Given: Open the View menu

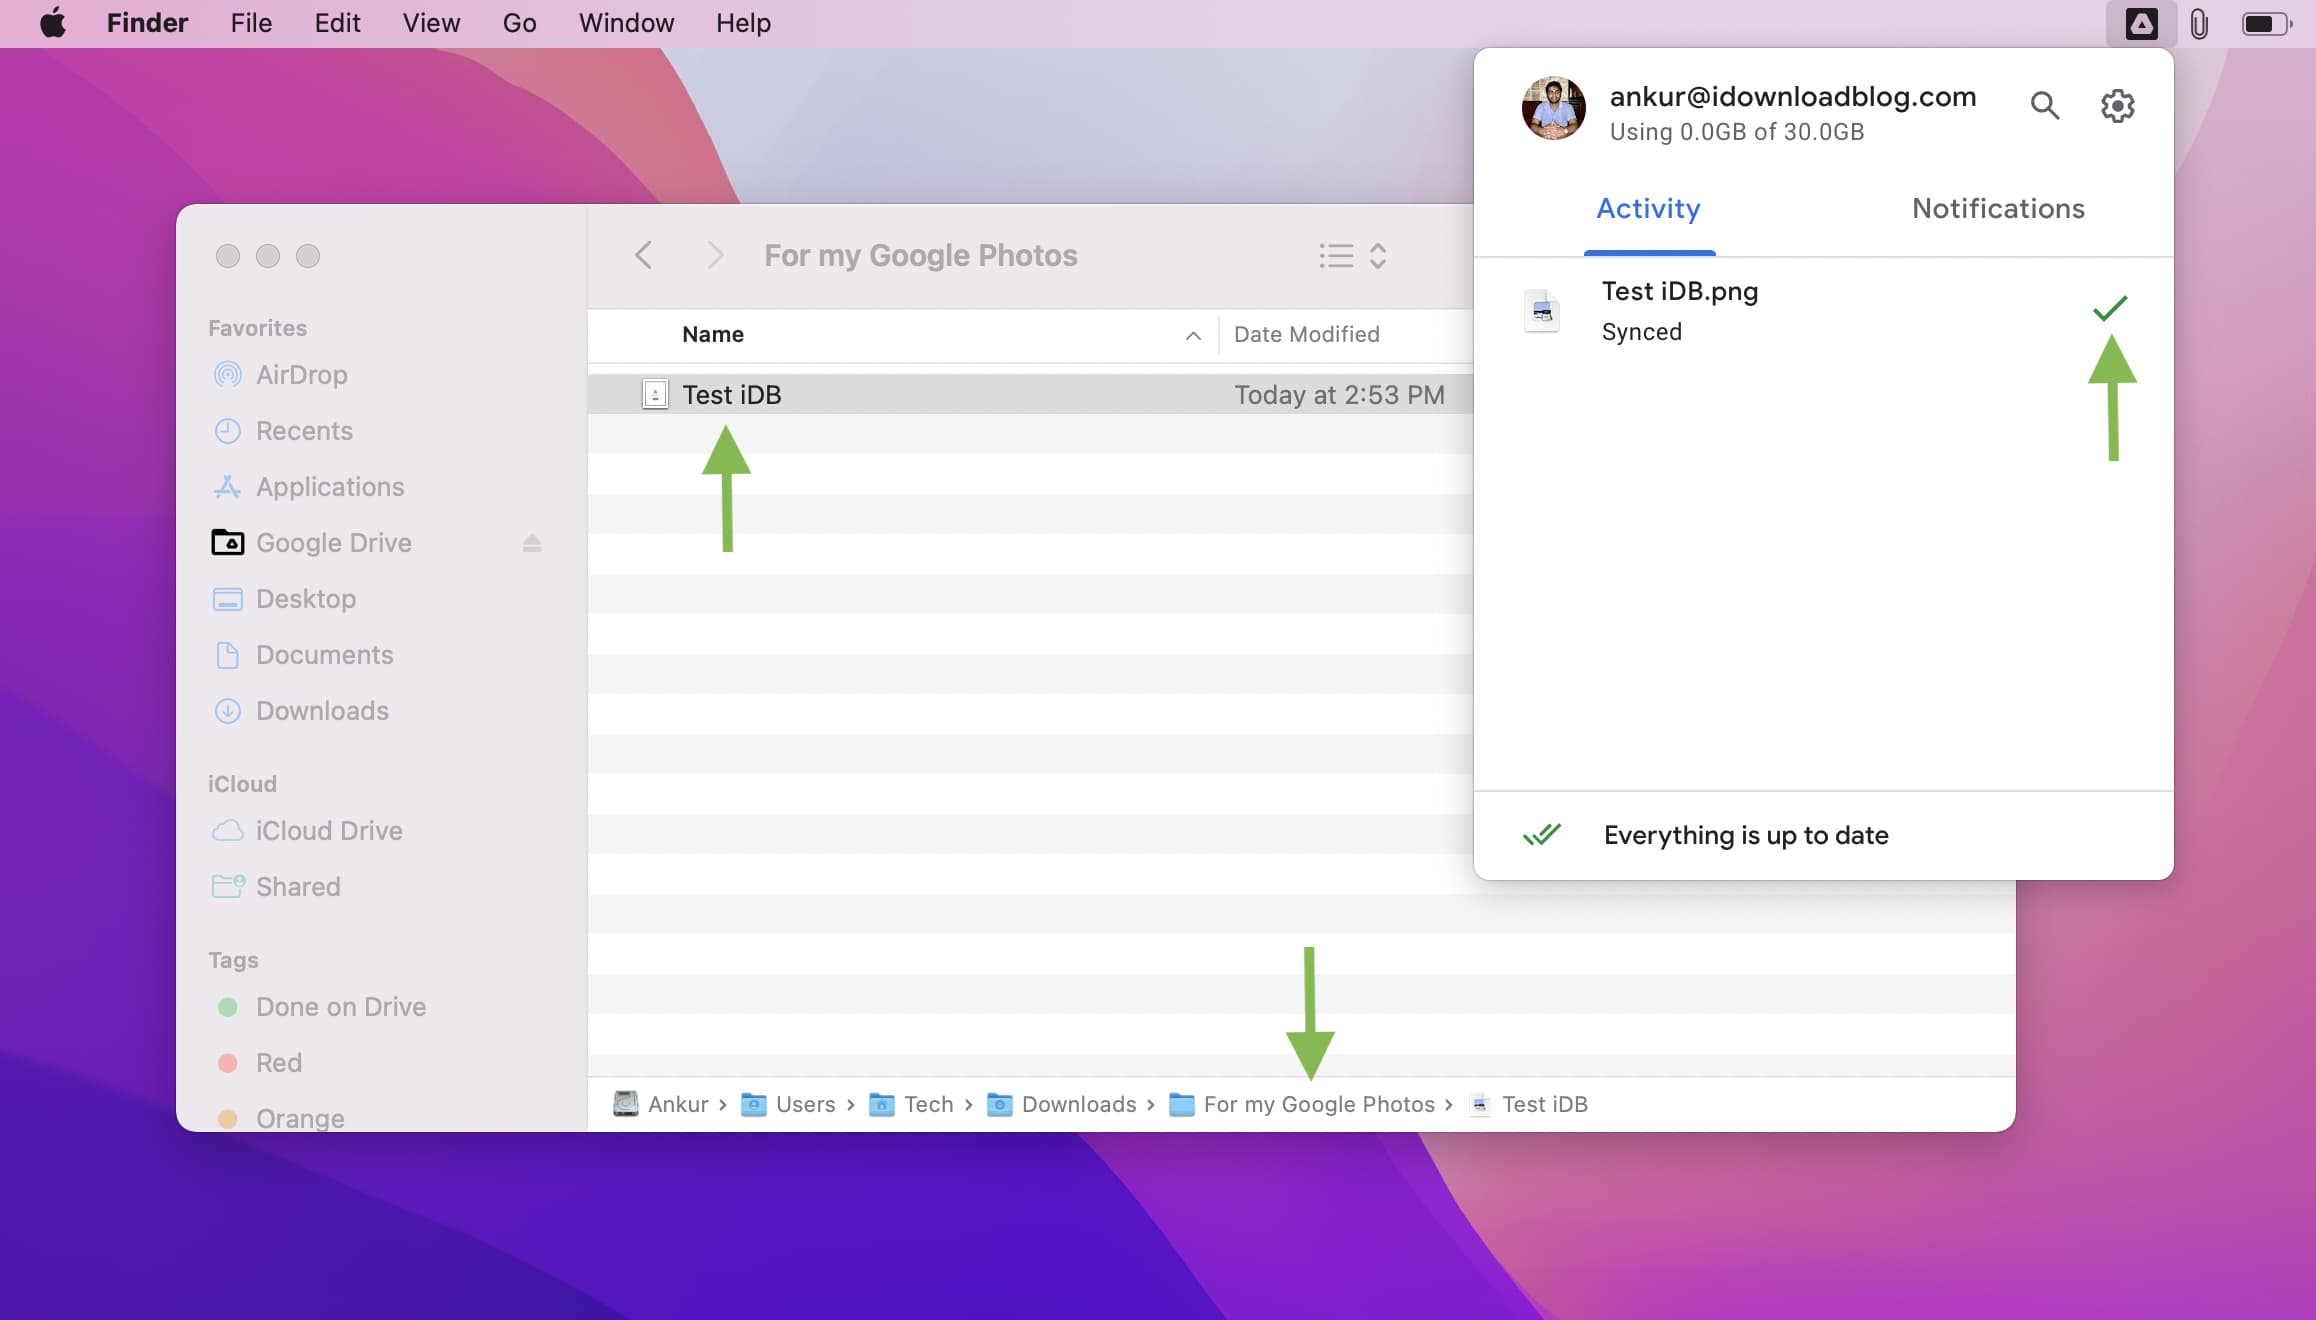Looking at the screenshot, I should click(x=431, y=23).
